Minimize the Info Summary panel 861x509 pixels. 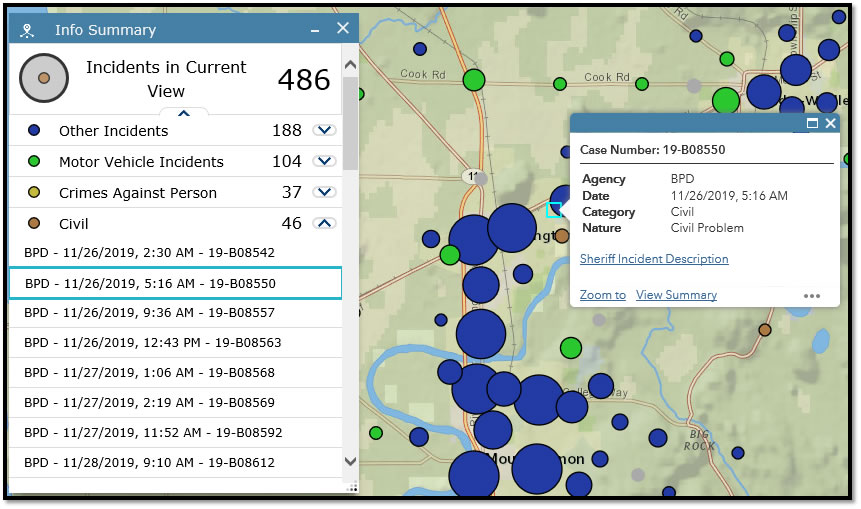(x=315, y=31)
